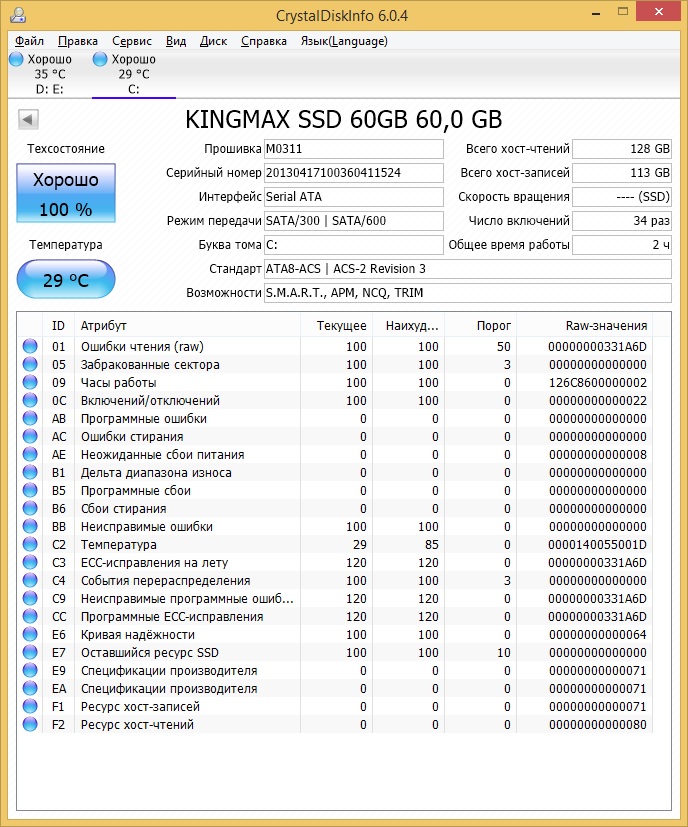The image size is (688, 827).
Task: Open the Язык(Language) menu
Action: tap(344, 41)
